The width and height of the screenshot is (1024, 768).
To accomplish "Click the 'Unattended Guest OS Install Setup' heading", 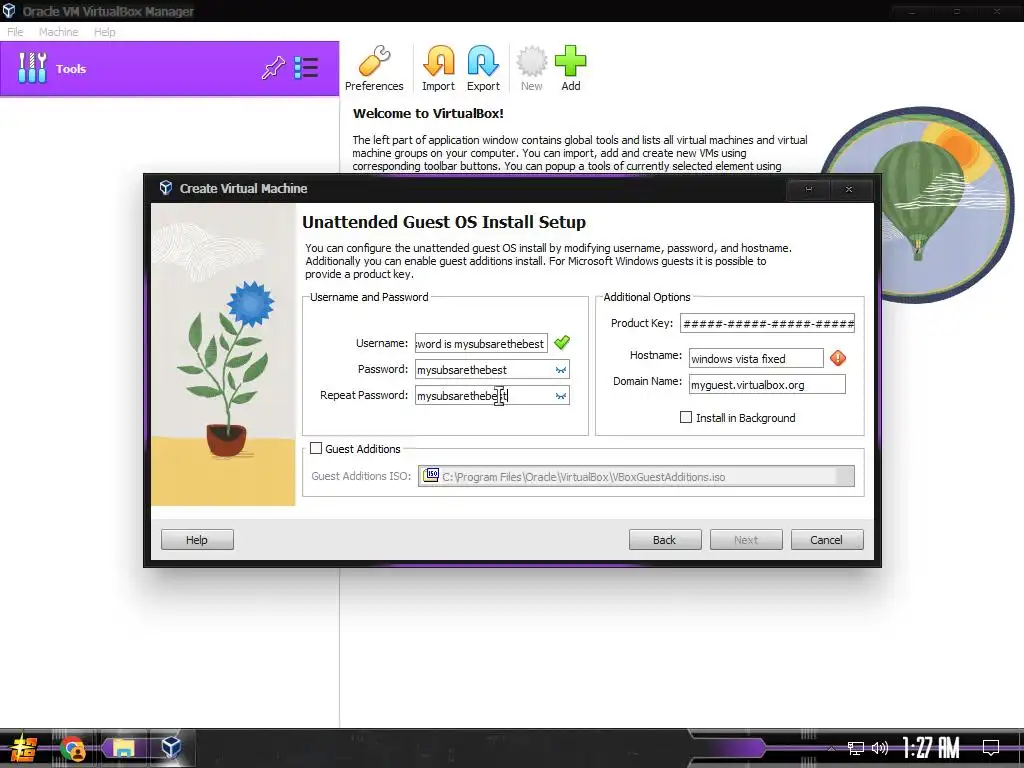I will 444,222.
